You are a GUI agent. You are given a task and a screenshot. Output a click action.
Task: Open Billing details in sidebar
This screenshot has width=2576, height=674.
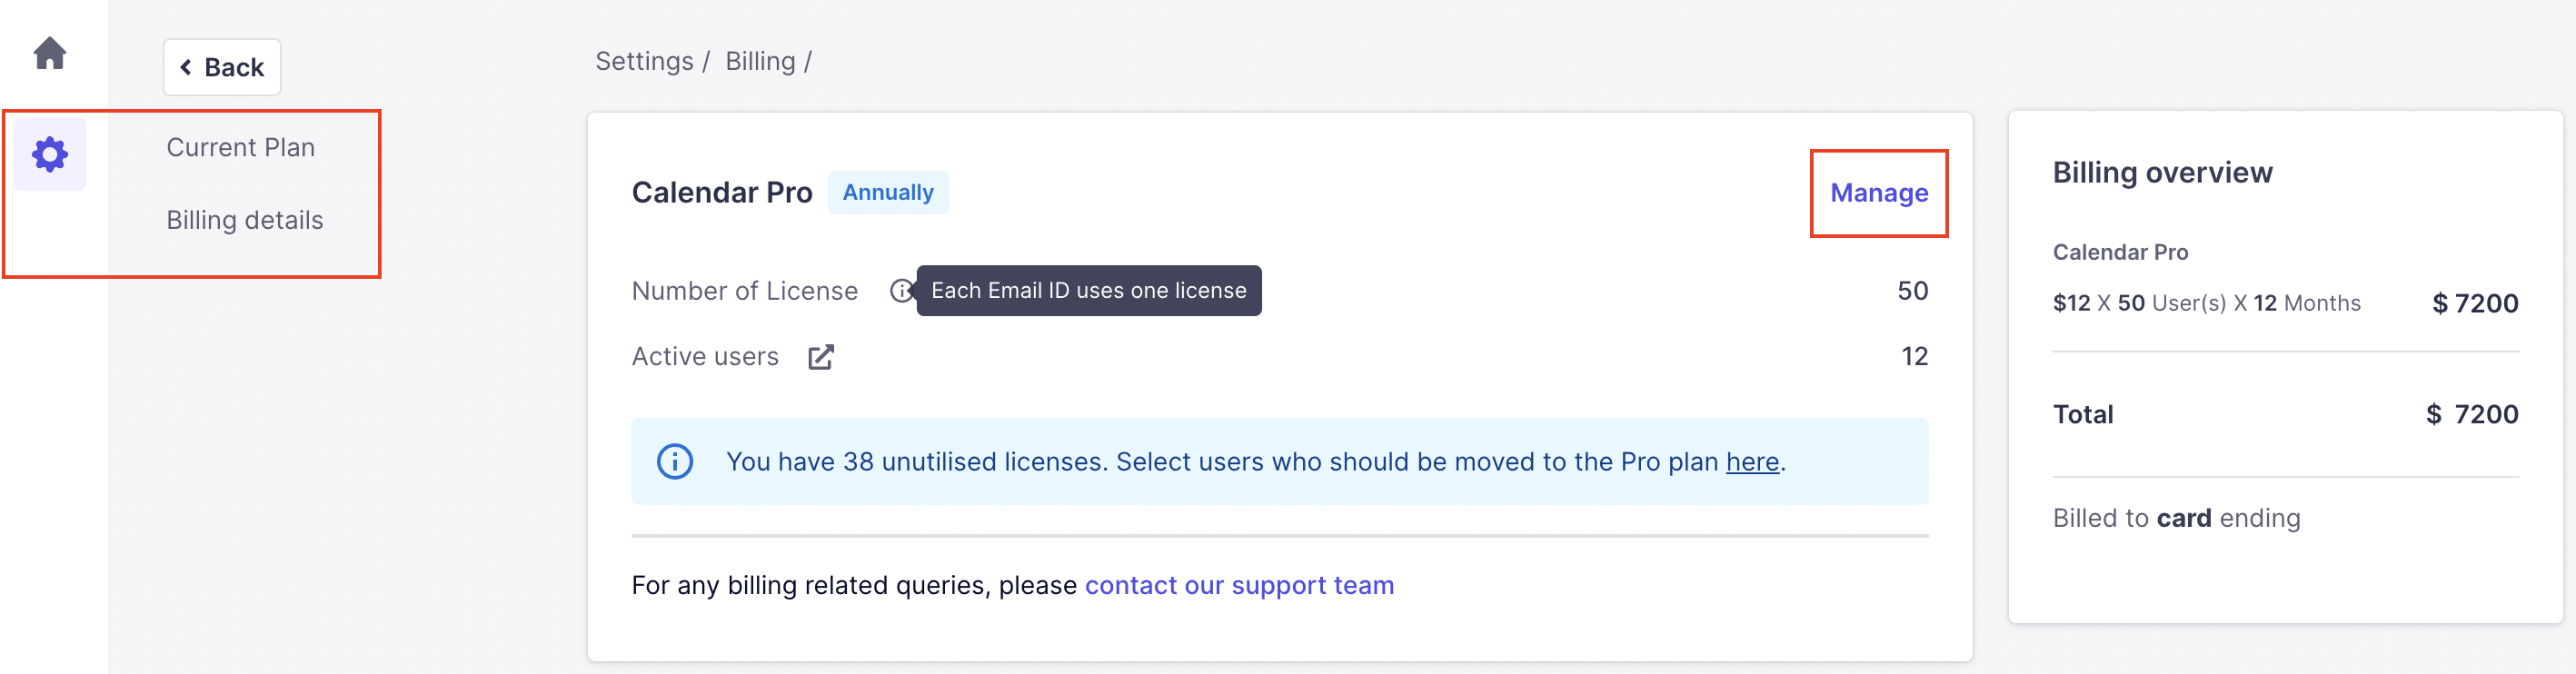tap(244, 220)
